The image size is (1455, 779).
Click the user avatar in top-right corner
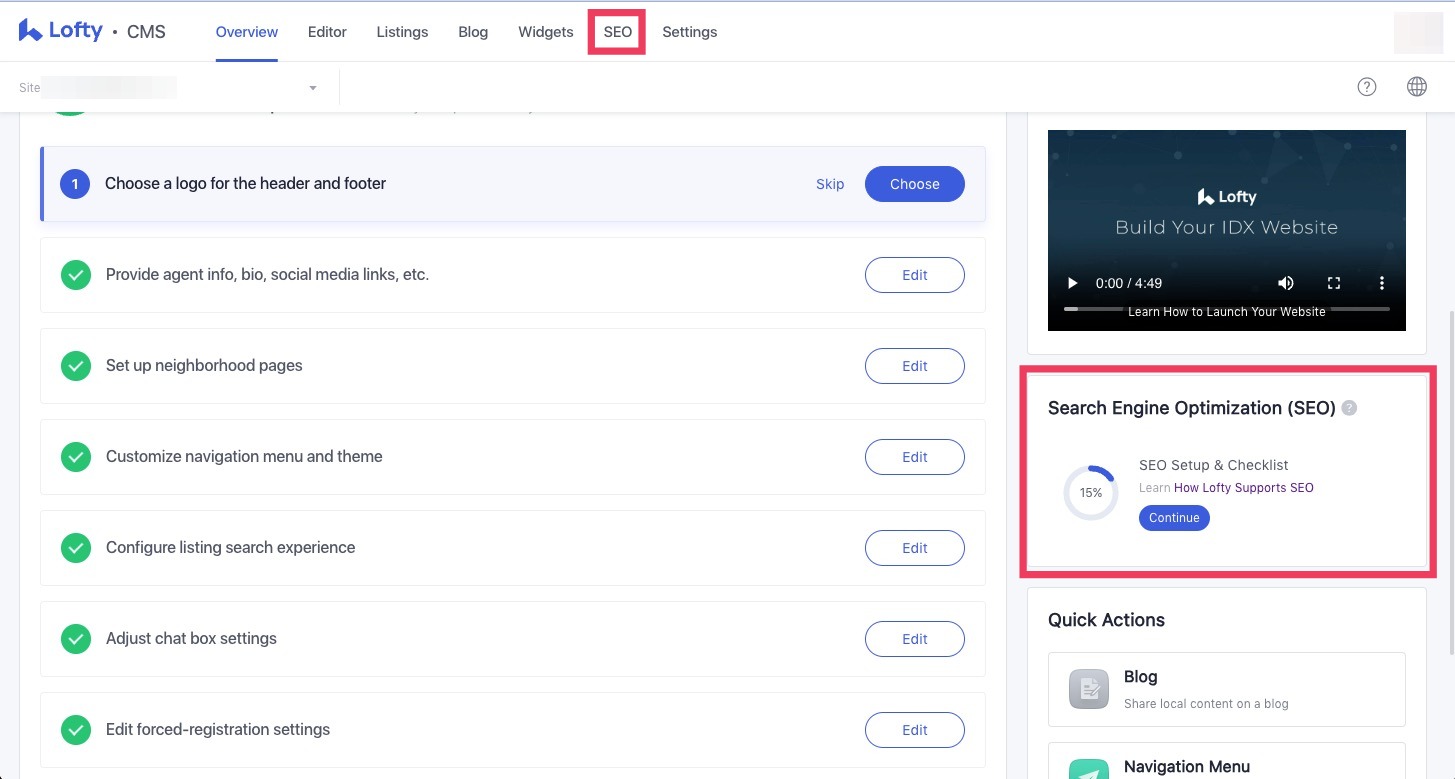(1418, 33)
